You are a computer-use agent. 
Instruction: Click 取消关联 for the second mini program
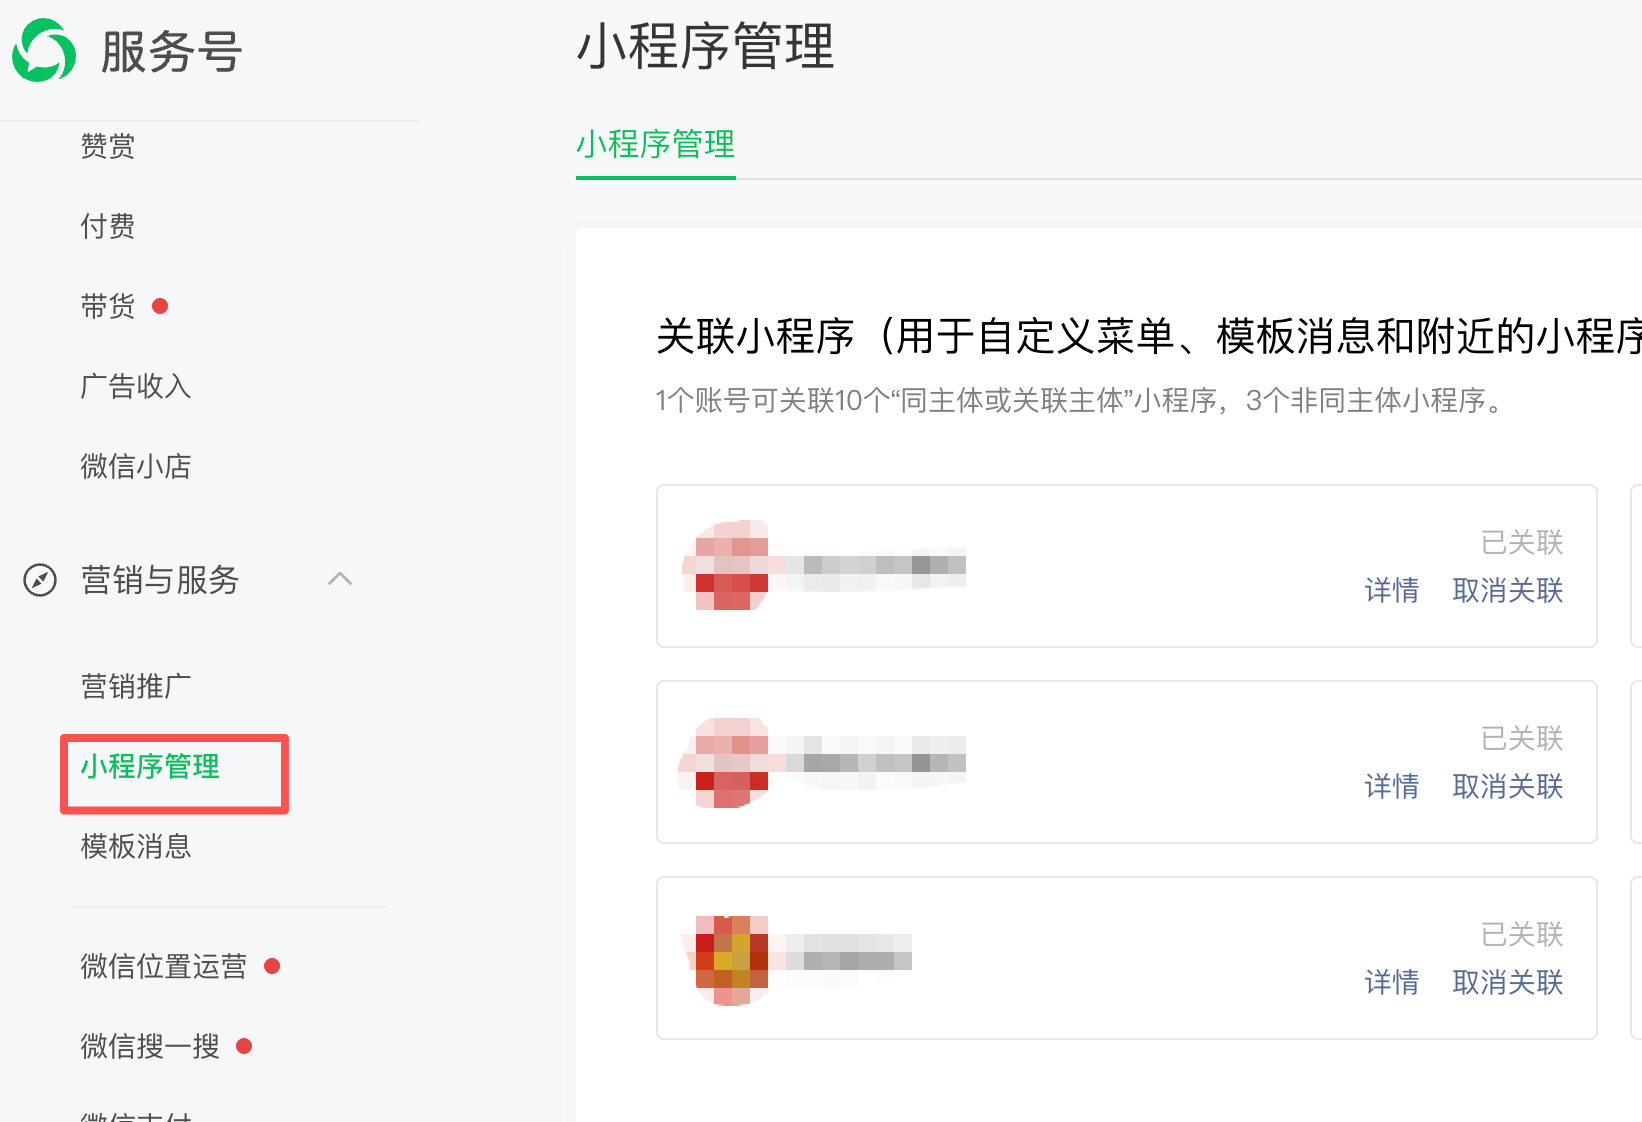[1508, 786]
